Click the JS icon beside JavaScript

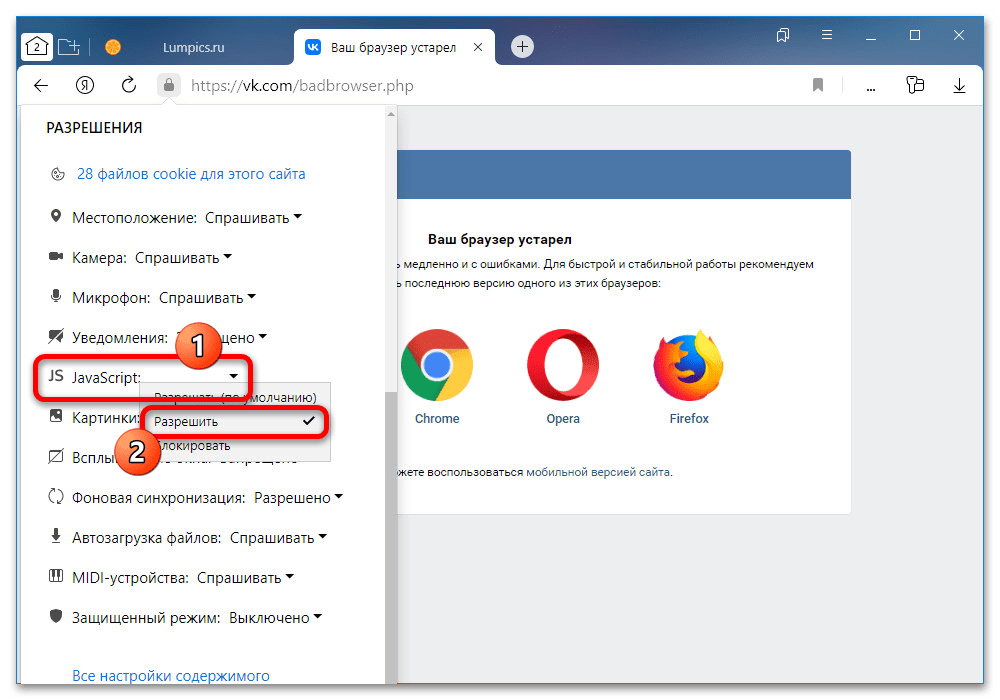coord(56,376)
